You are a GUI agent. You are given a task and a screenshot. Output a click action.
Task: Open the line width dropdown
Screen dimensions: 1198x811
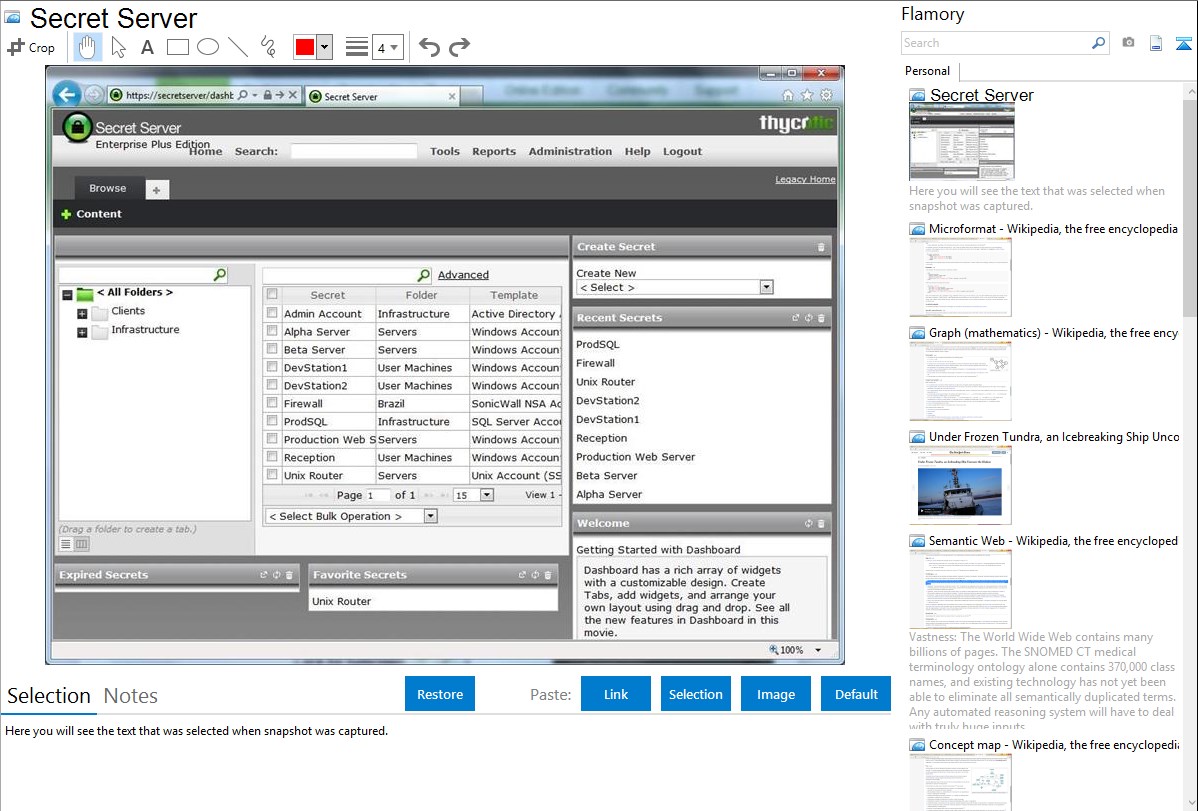(x=387, y=47)
